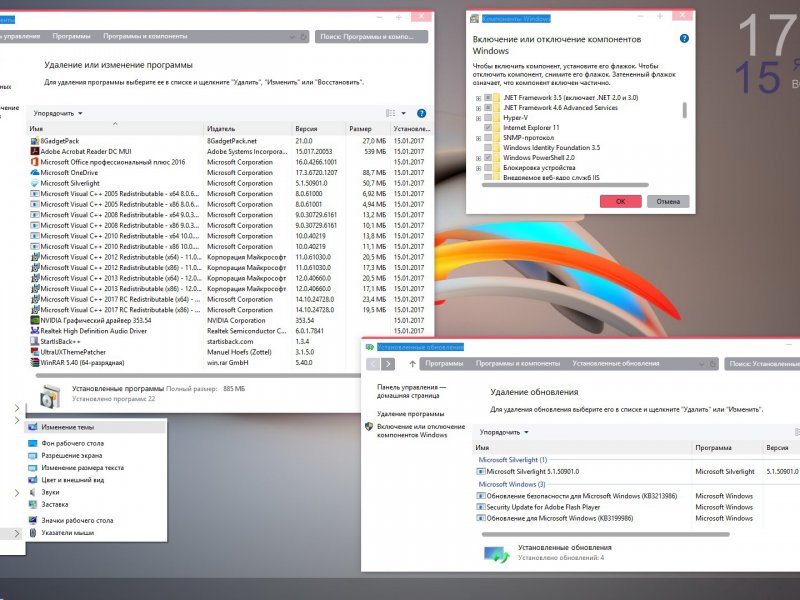Open 'Удаление программы' link
This screenshot has height=600, width=800.
click(x=410, y=414)
